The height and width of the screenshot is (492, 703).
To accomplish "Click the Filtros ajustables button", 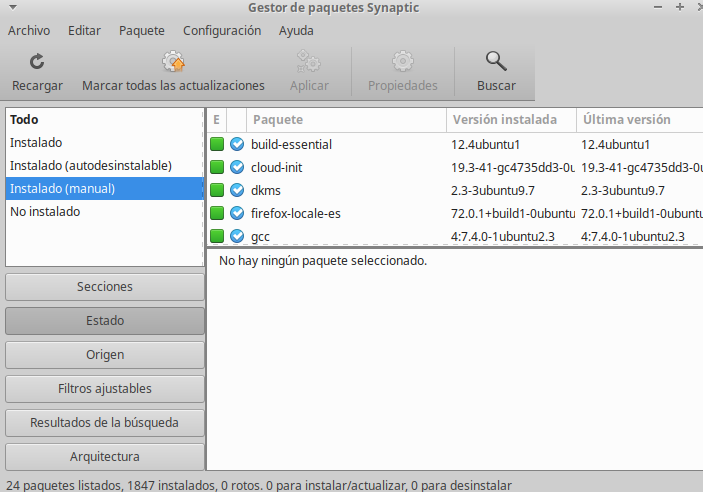I will [x=105, y=389].
